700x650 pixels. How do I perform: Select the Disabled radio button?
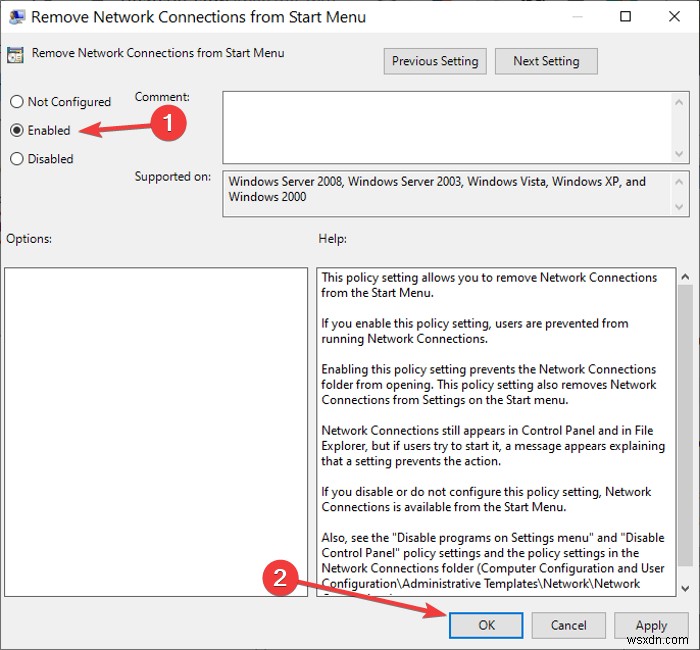point(17,158)
